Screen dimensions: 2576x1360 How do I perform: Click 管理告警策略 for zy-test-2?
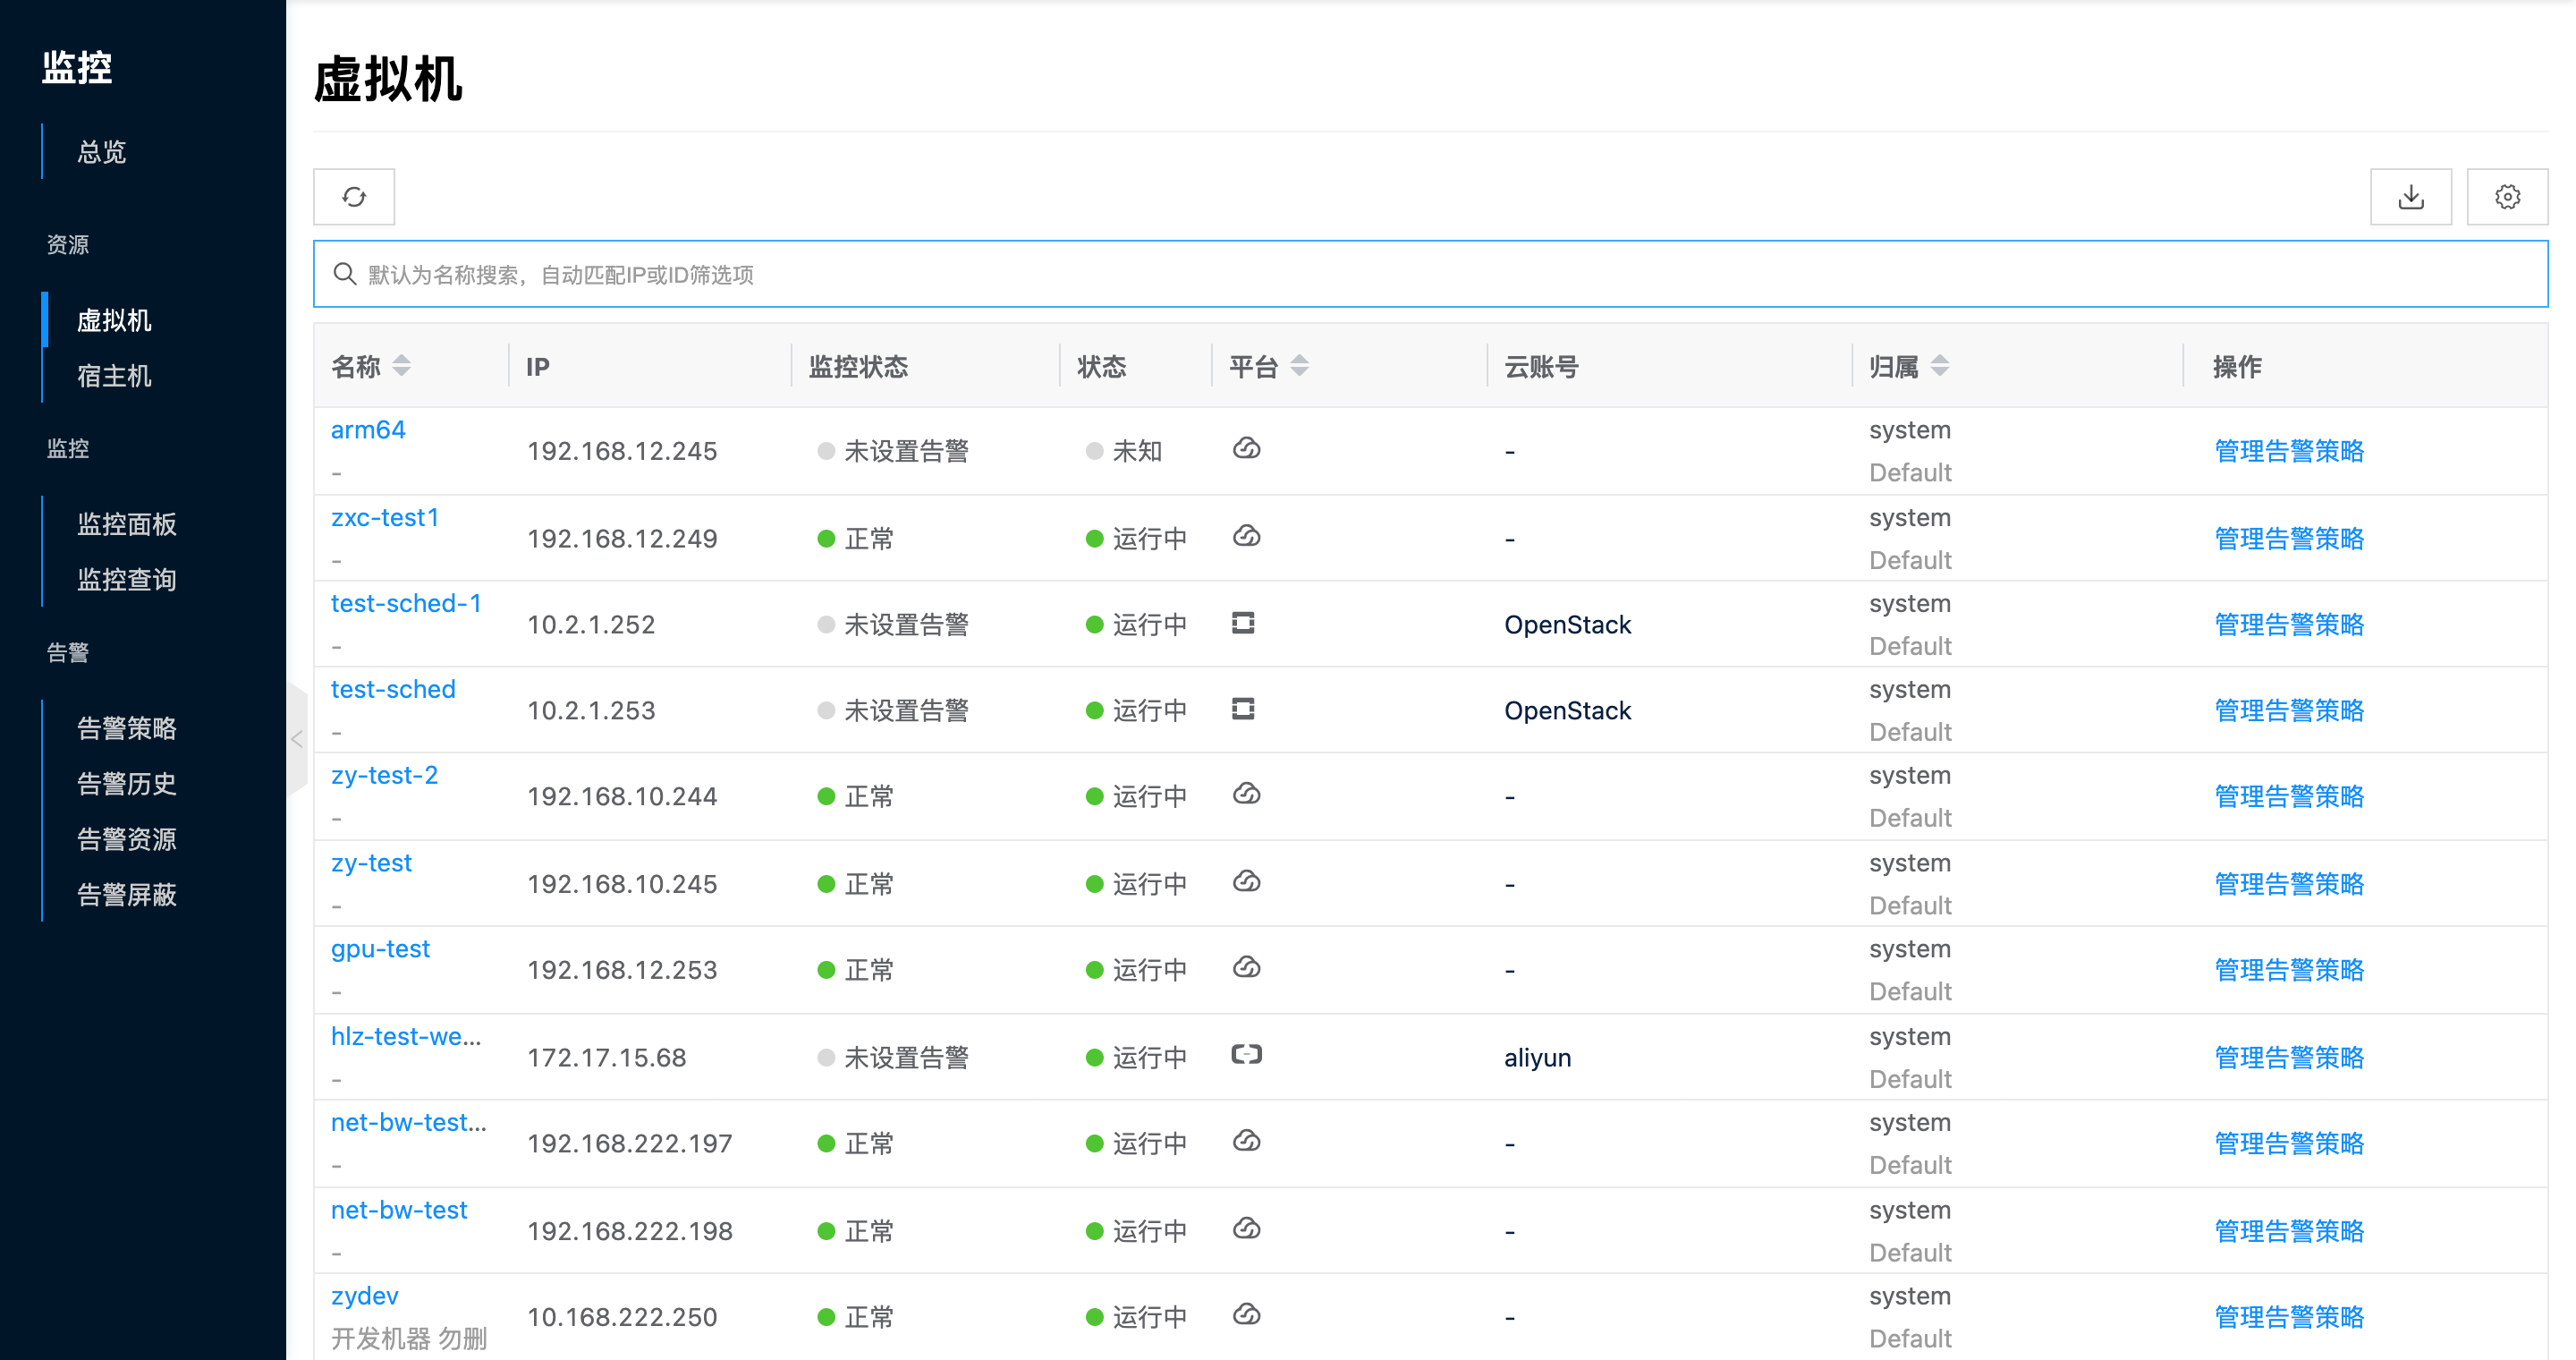point(2288,797)
